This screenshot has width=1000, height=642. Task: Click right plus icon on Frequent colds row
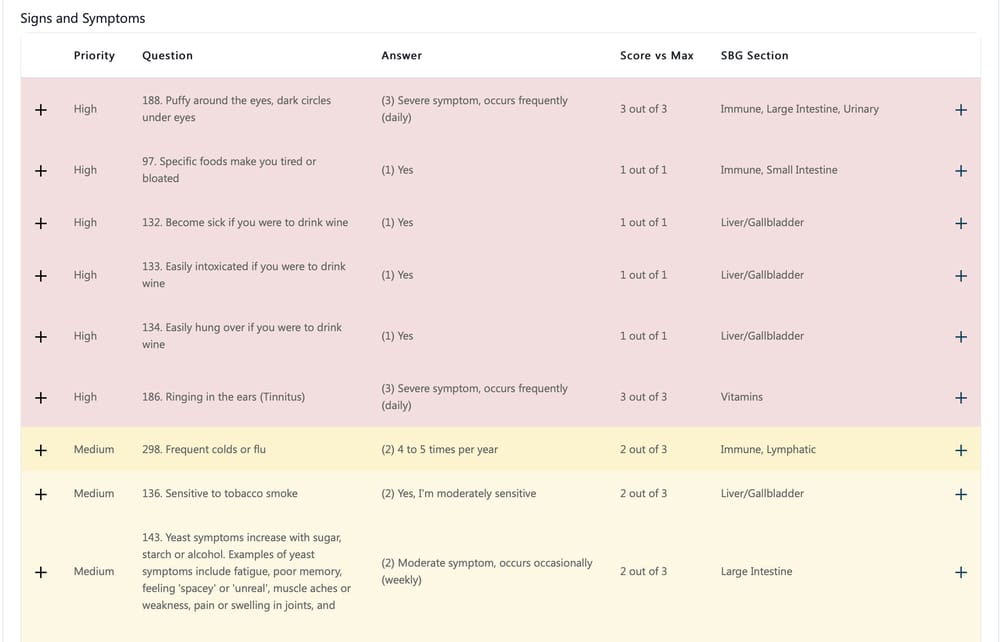pyautogui.click(x=961, y=450)
